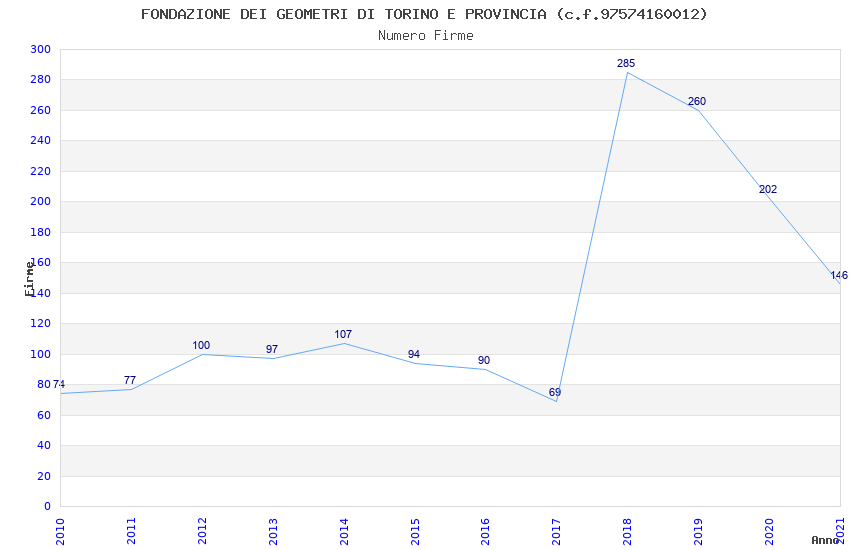
Task: Click the x-axis year label 2010
Action: (x=60, y=532)
